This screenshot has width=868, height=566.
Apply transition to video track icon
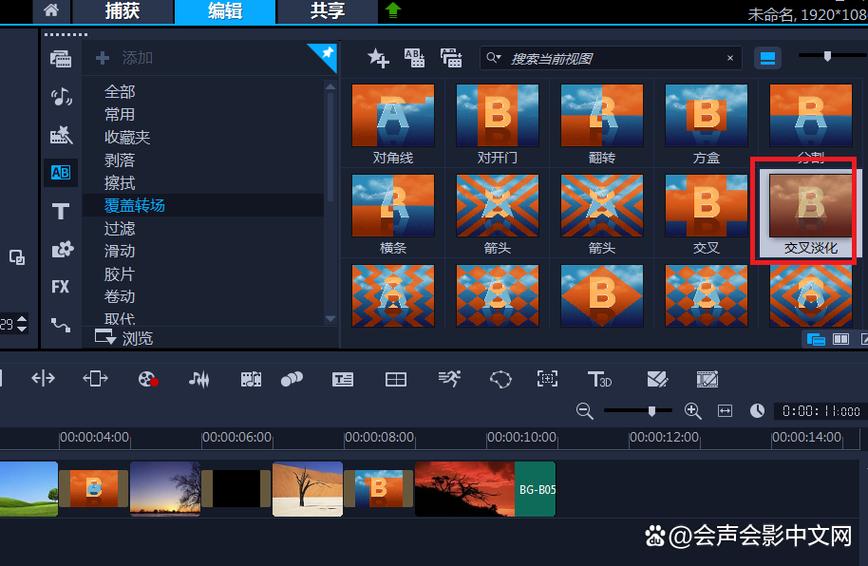pyautogui.click(x=414, y=58)
